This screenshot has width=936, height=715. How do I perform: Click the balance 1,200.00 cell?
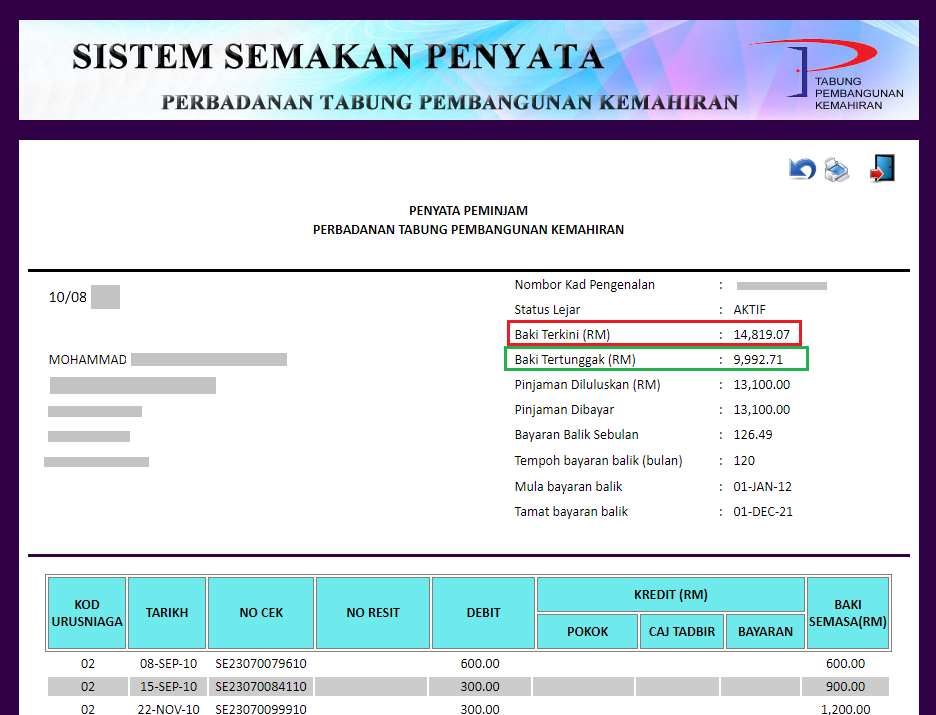click(x=845, y=709)
